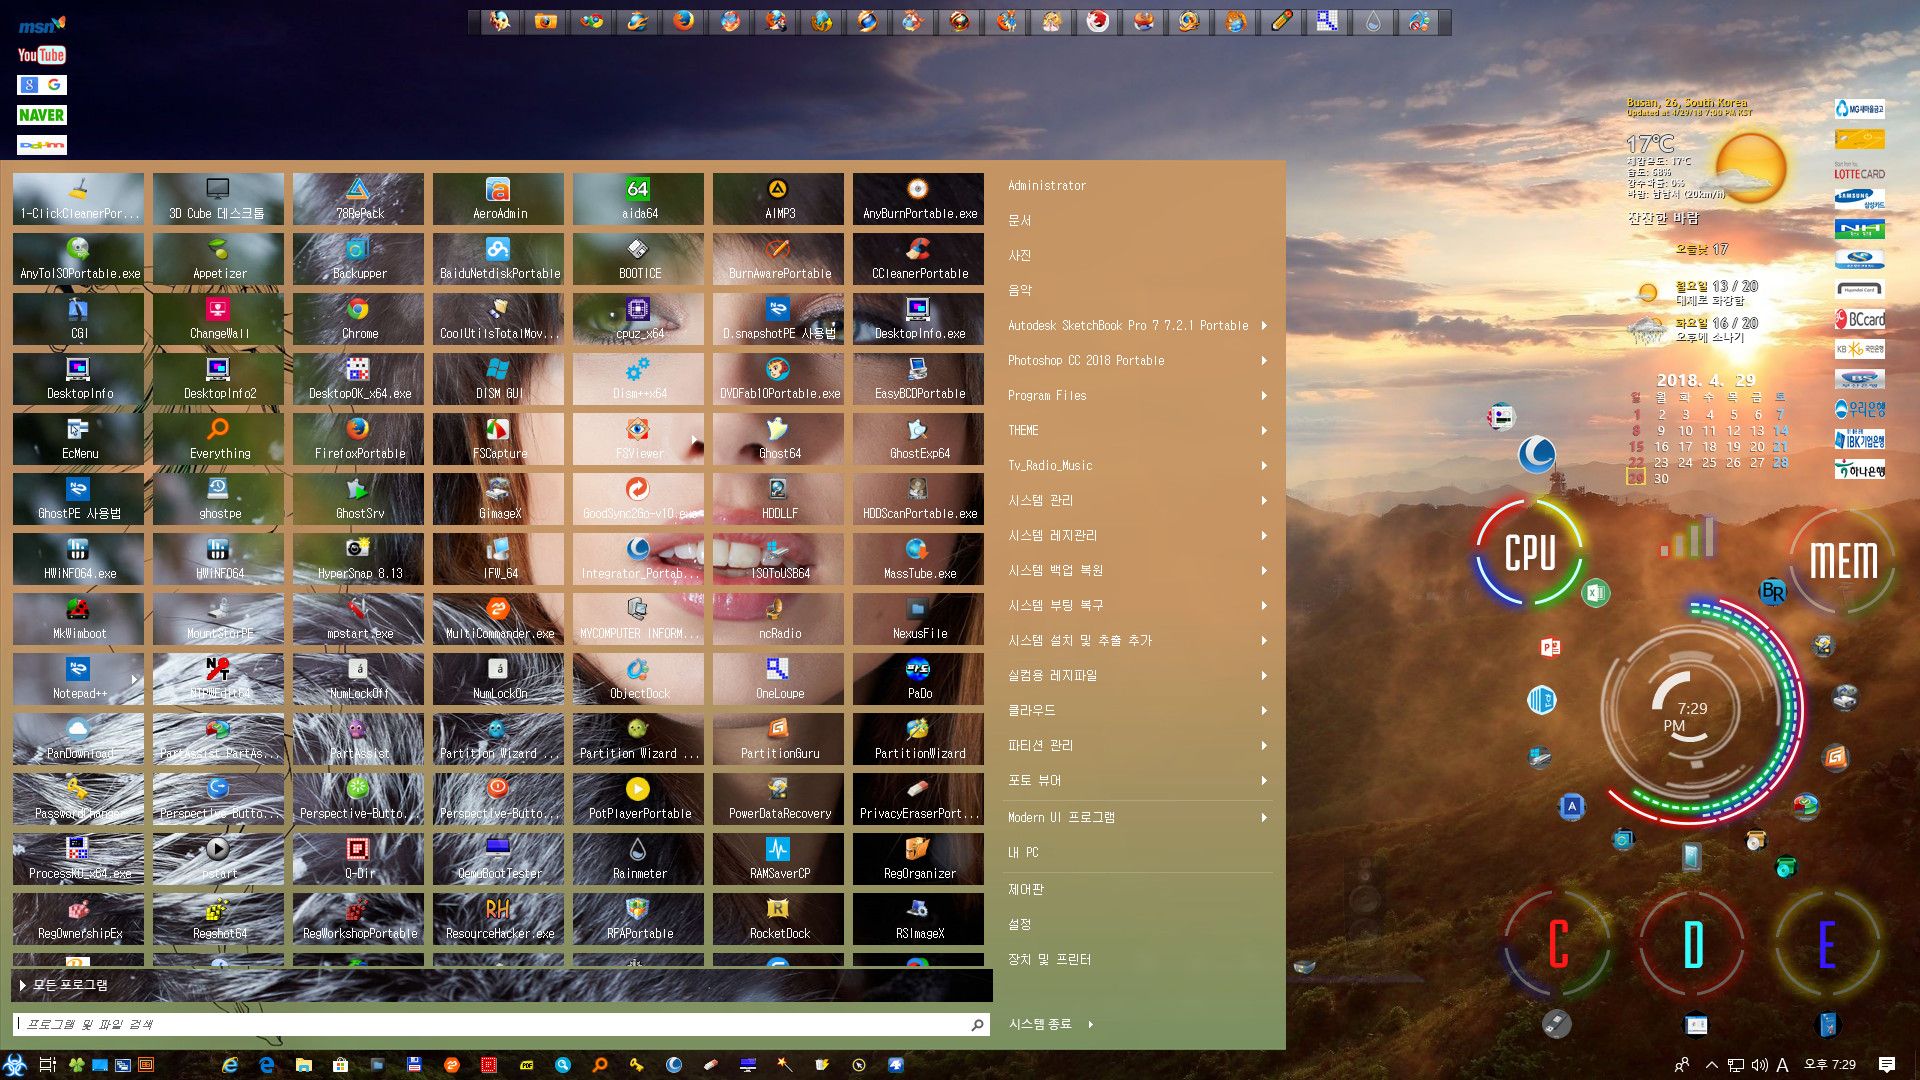
Task: Open the HDDLLF tile
Action: pyautogui.click(x=778, y=498)
